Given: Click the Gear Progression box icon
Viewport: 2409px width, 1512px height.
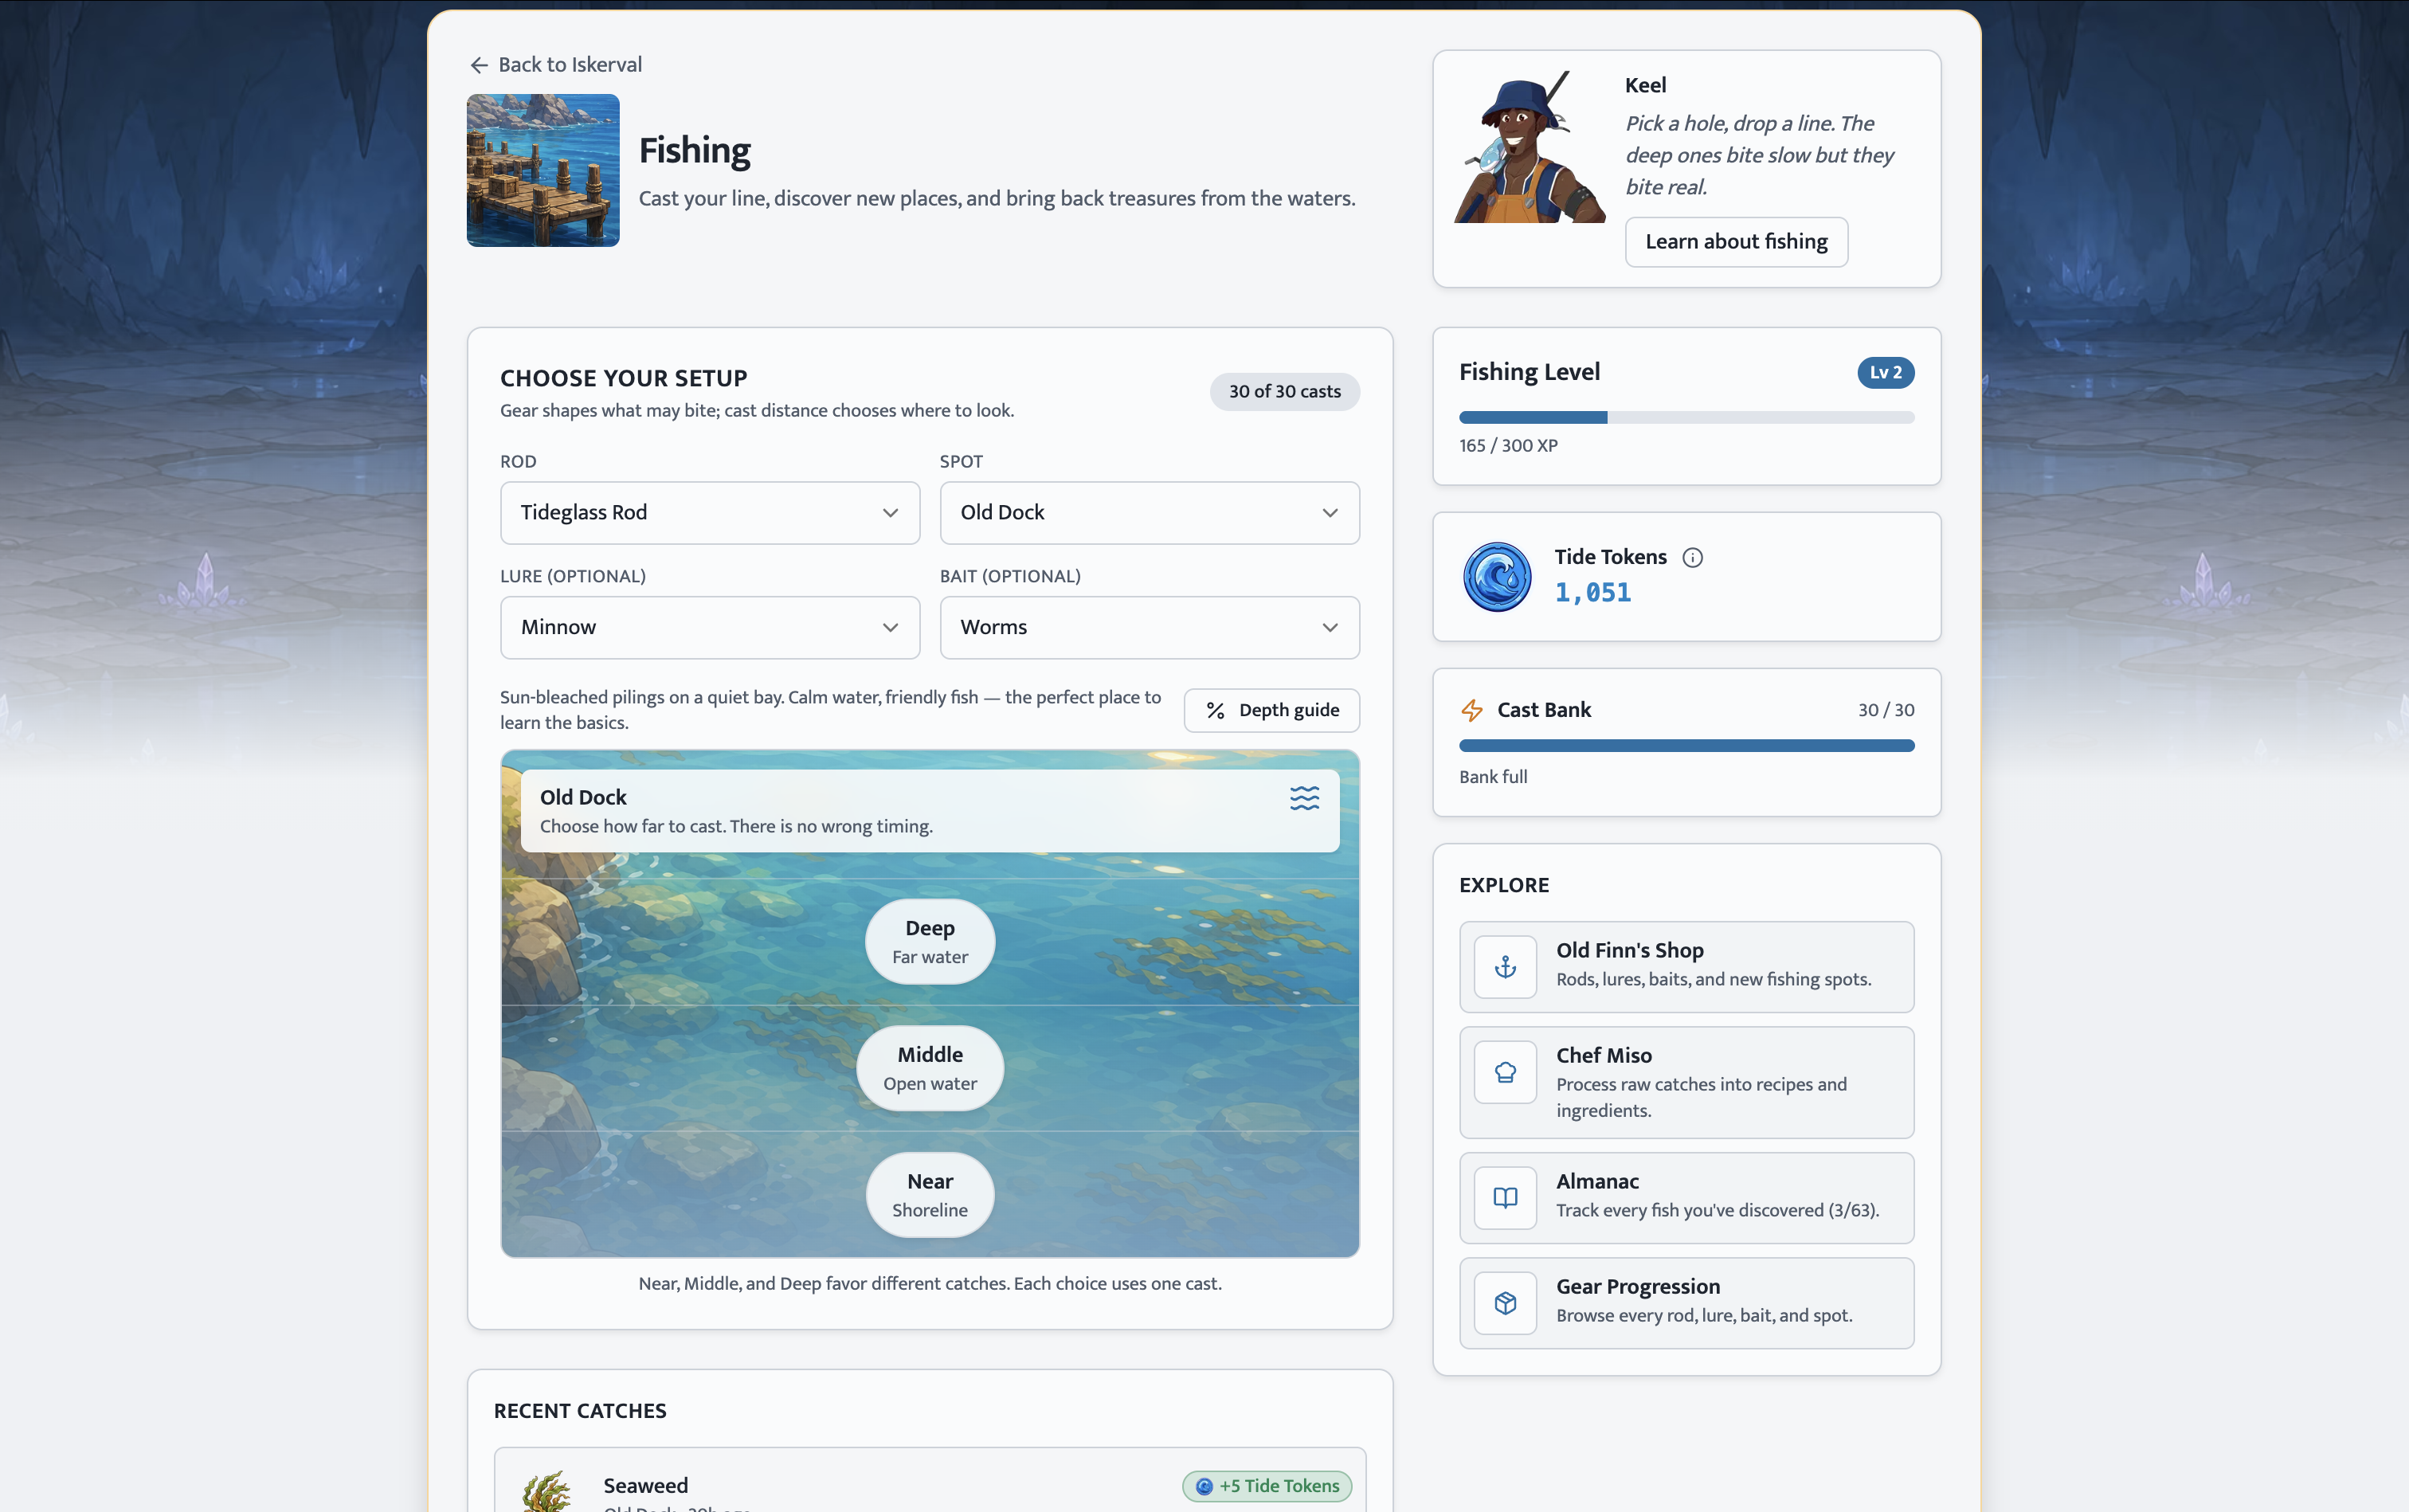Looking at the screenshot, I should tap(1505, 1303).
